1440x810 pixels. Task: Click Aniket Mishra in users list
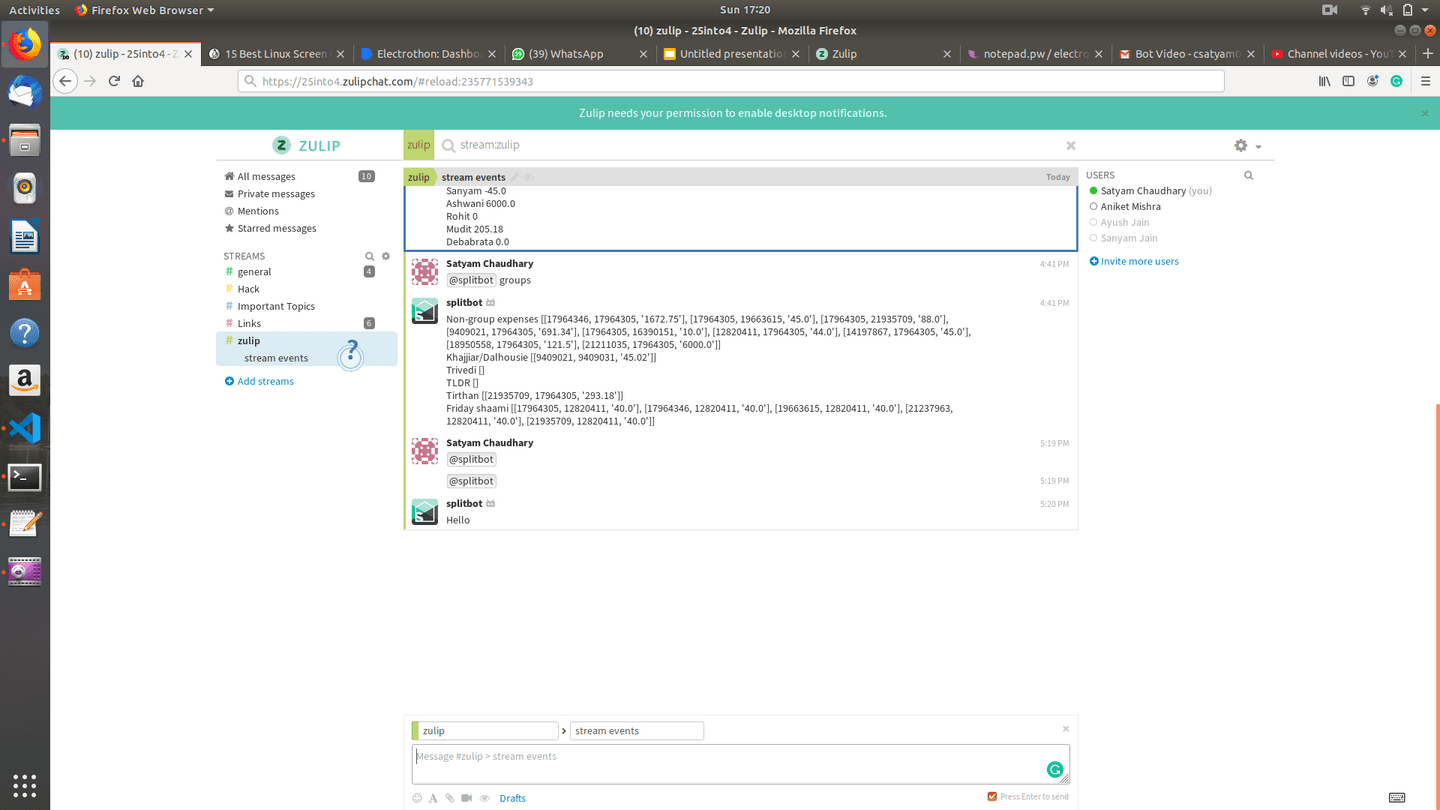1130,207
